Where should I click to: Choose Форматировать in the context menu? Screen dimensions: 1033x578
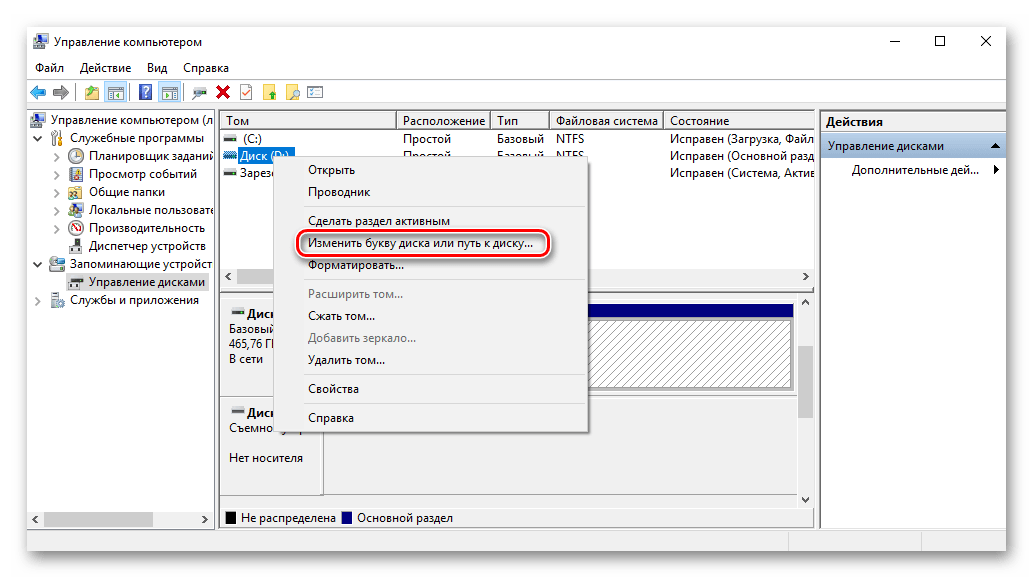[431, 265]
